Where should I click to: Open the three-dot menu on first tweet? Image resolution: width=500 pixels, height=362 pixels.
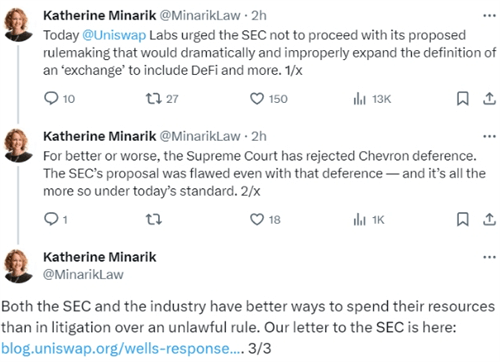489,15
